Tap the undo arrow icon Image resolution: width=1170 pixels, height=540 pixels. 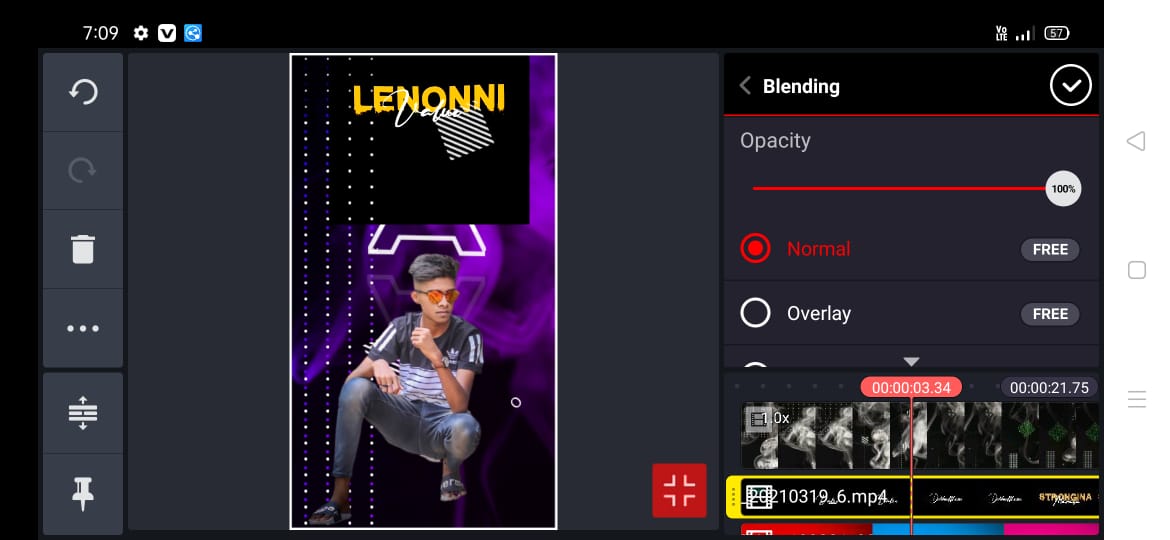83,92
